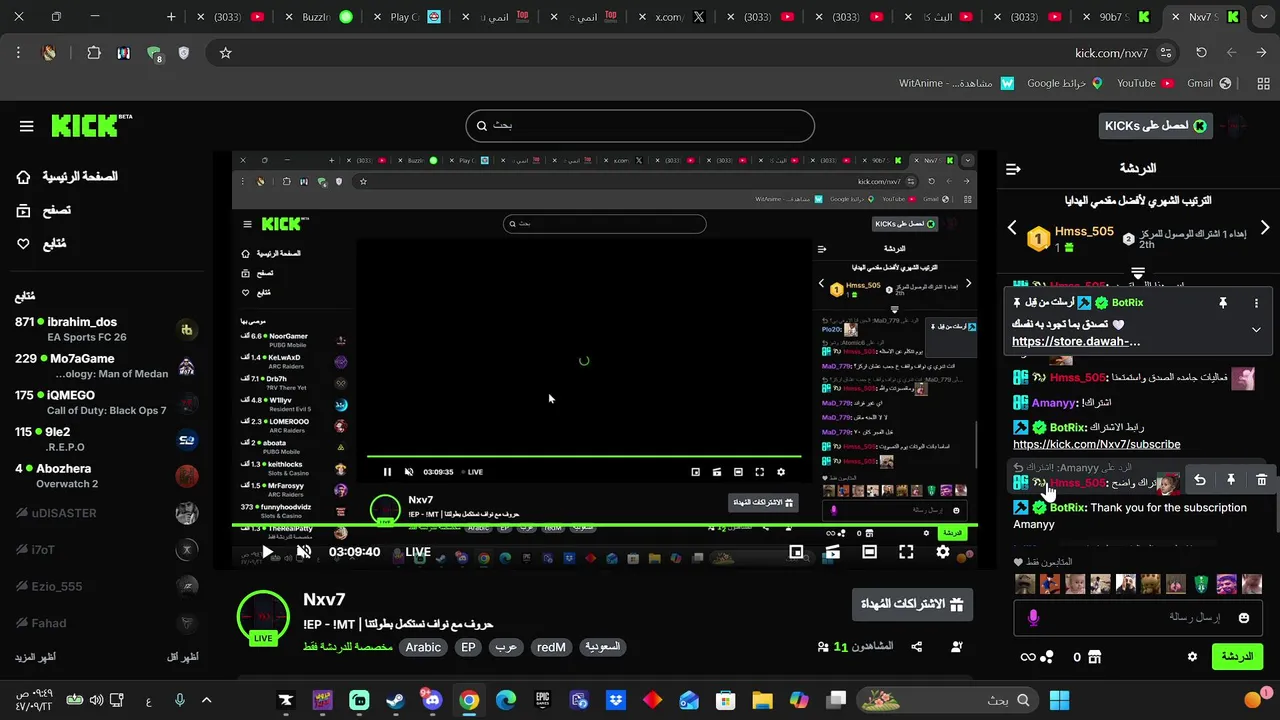This screenshot has height=720, width=1280.
Task: Open the player clip icon
Action: [832, 552]
